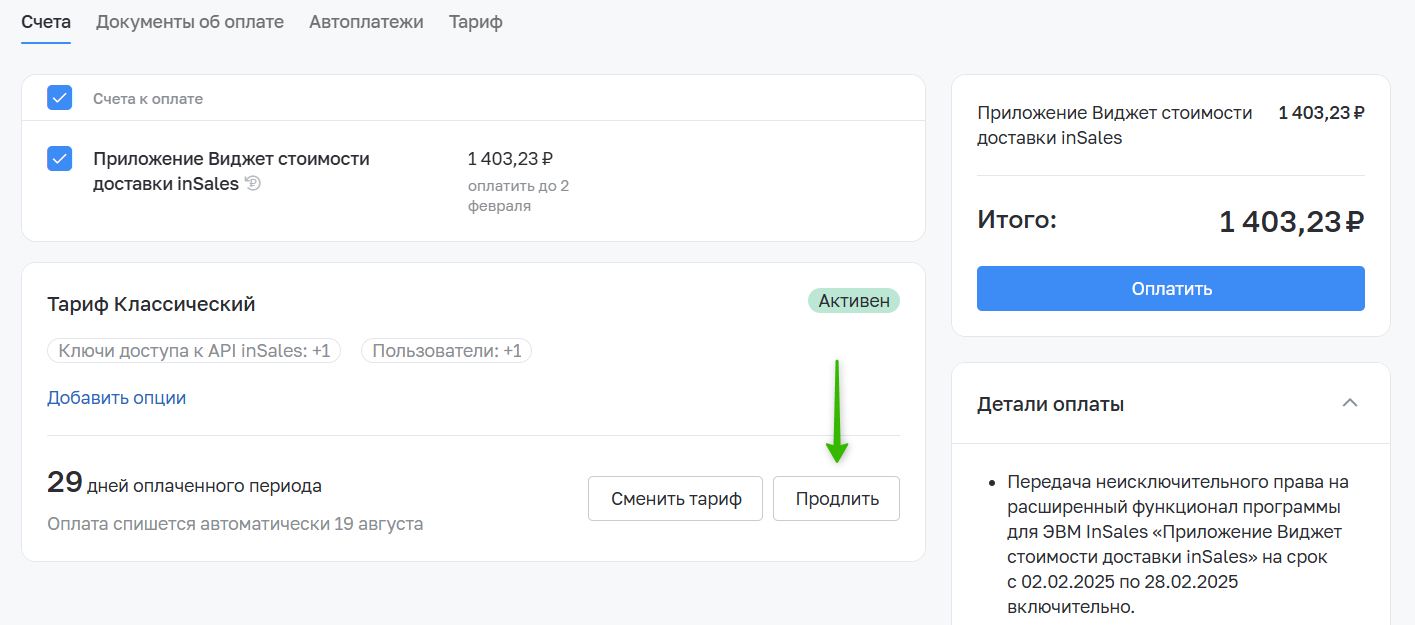Open the Документы об оплате tab
The height and width of the screenshot is (625, 1415).
click(x=190, y=21)
